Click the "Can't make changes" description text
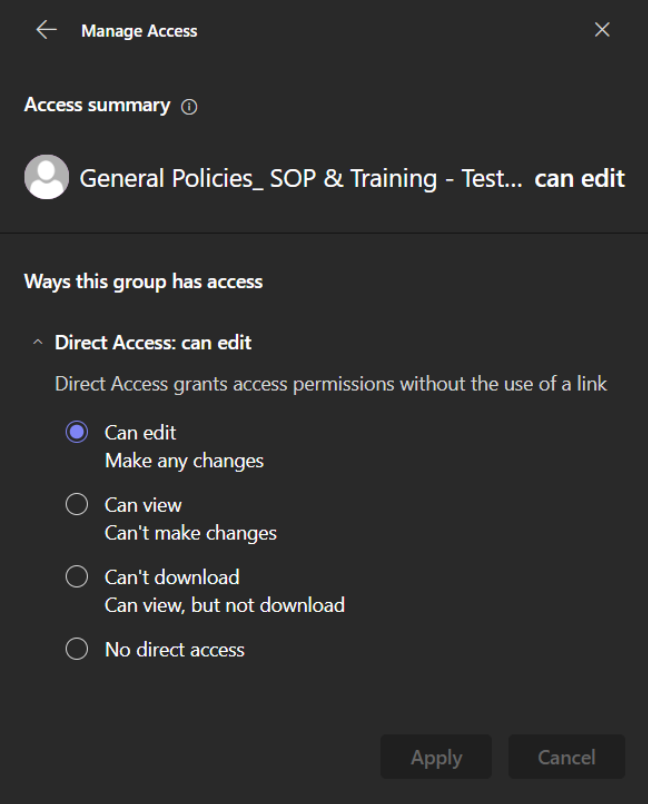 point(190,533)
